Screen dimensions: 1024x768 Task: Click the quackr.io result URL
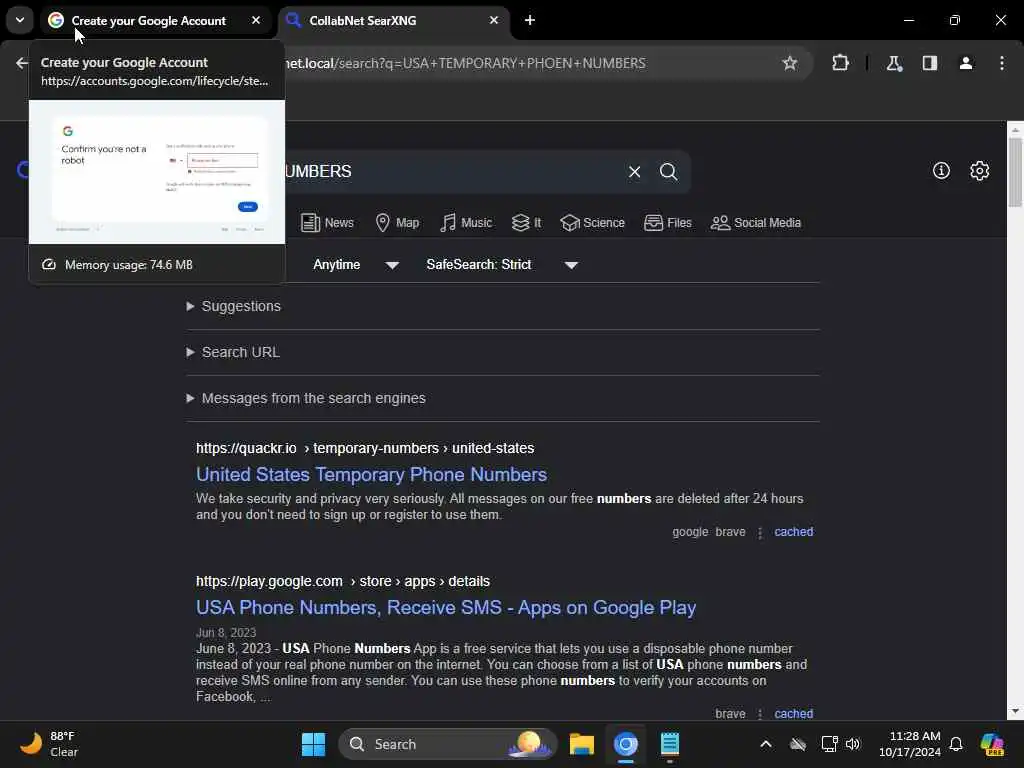[365, 448]
